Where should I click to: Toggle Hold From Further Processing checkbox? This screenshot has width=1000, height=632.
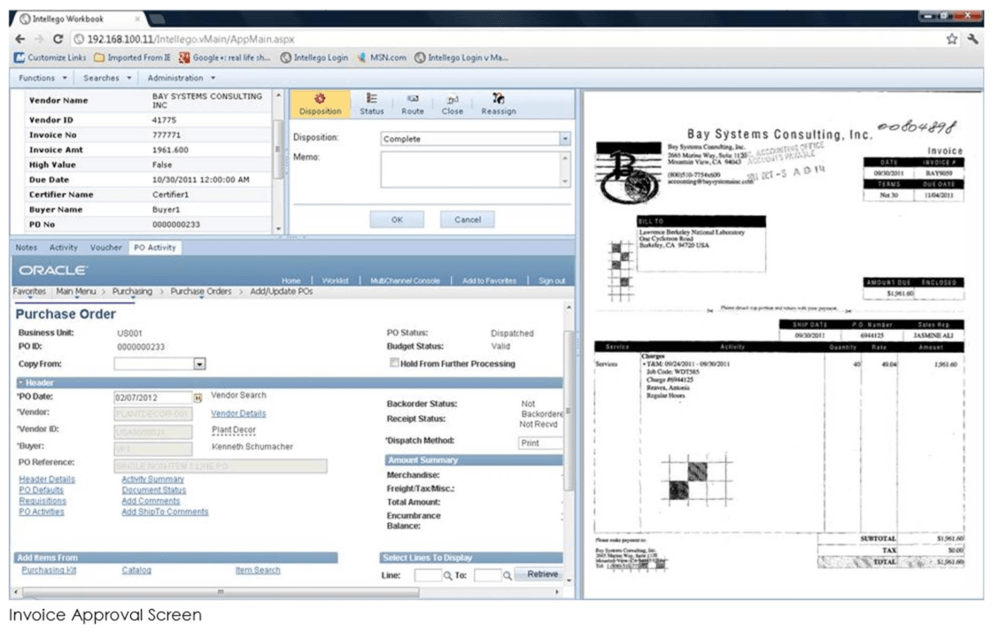pyautogui.click(x=394, y=363)
